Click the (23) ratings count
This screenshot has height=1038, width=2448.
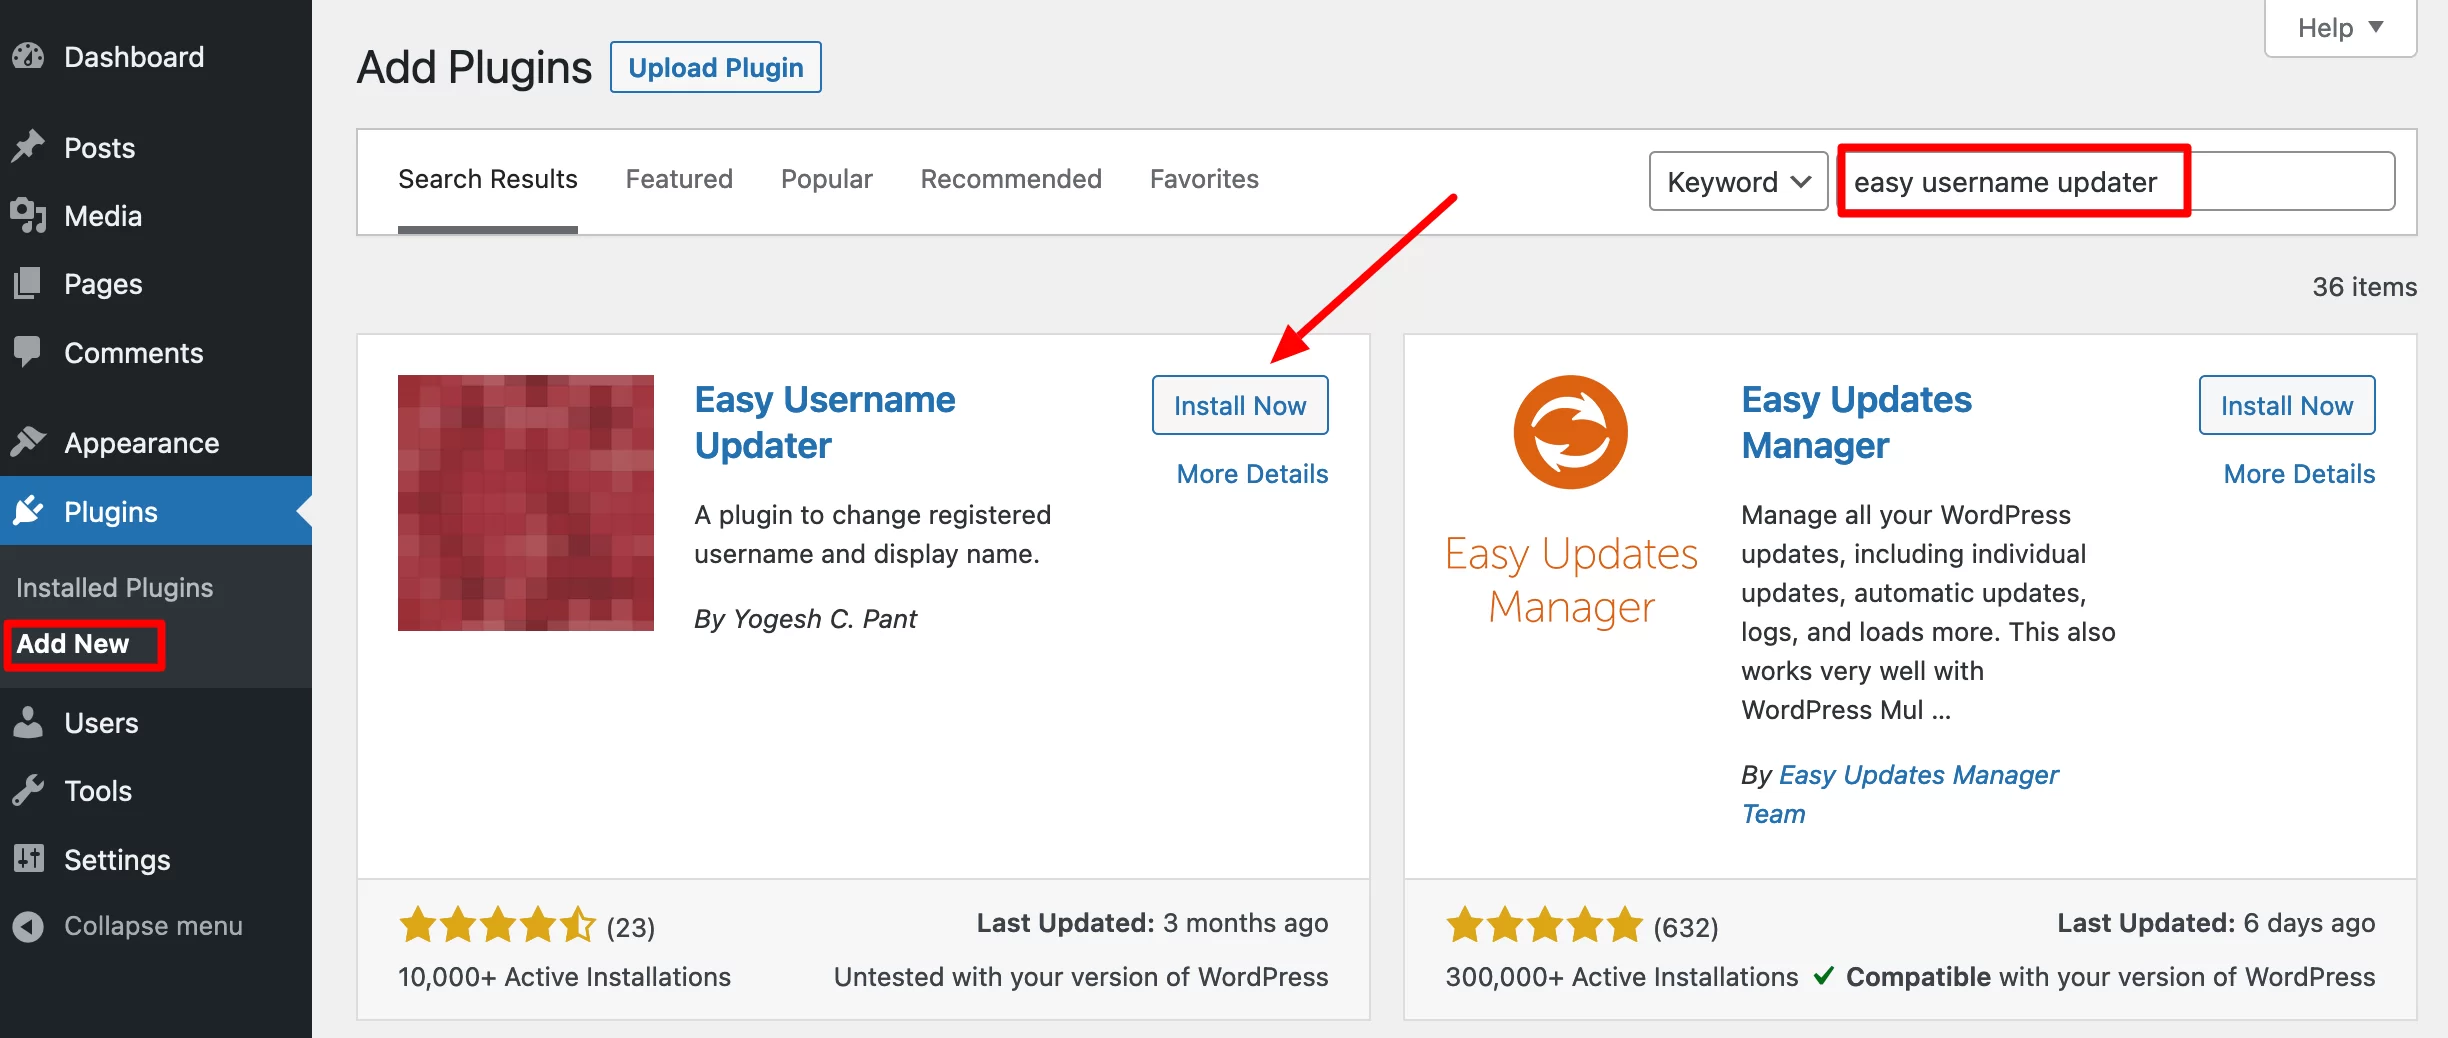click(630, 927)
